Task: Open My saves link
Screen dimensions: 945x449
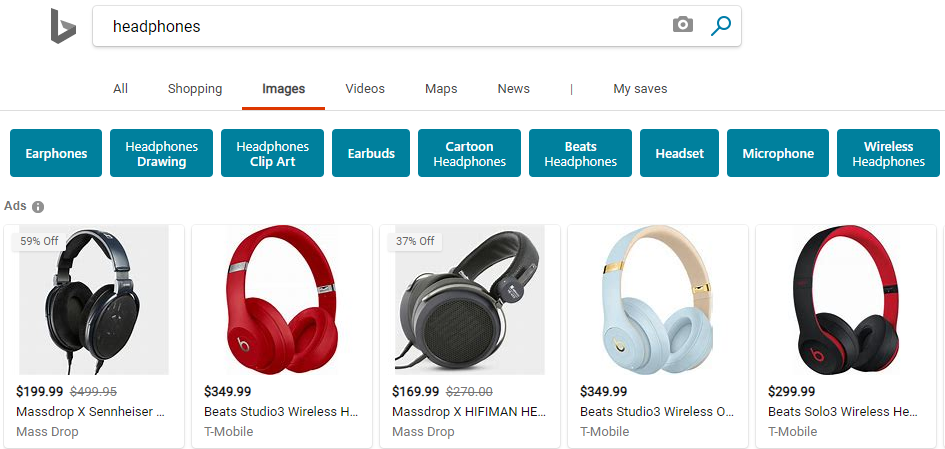Action: [x=640, y=89]
